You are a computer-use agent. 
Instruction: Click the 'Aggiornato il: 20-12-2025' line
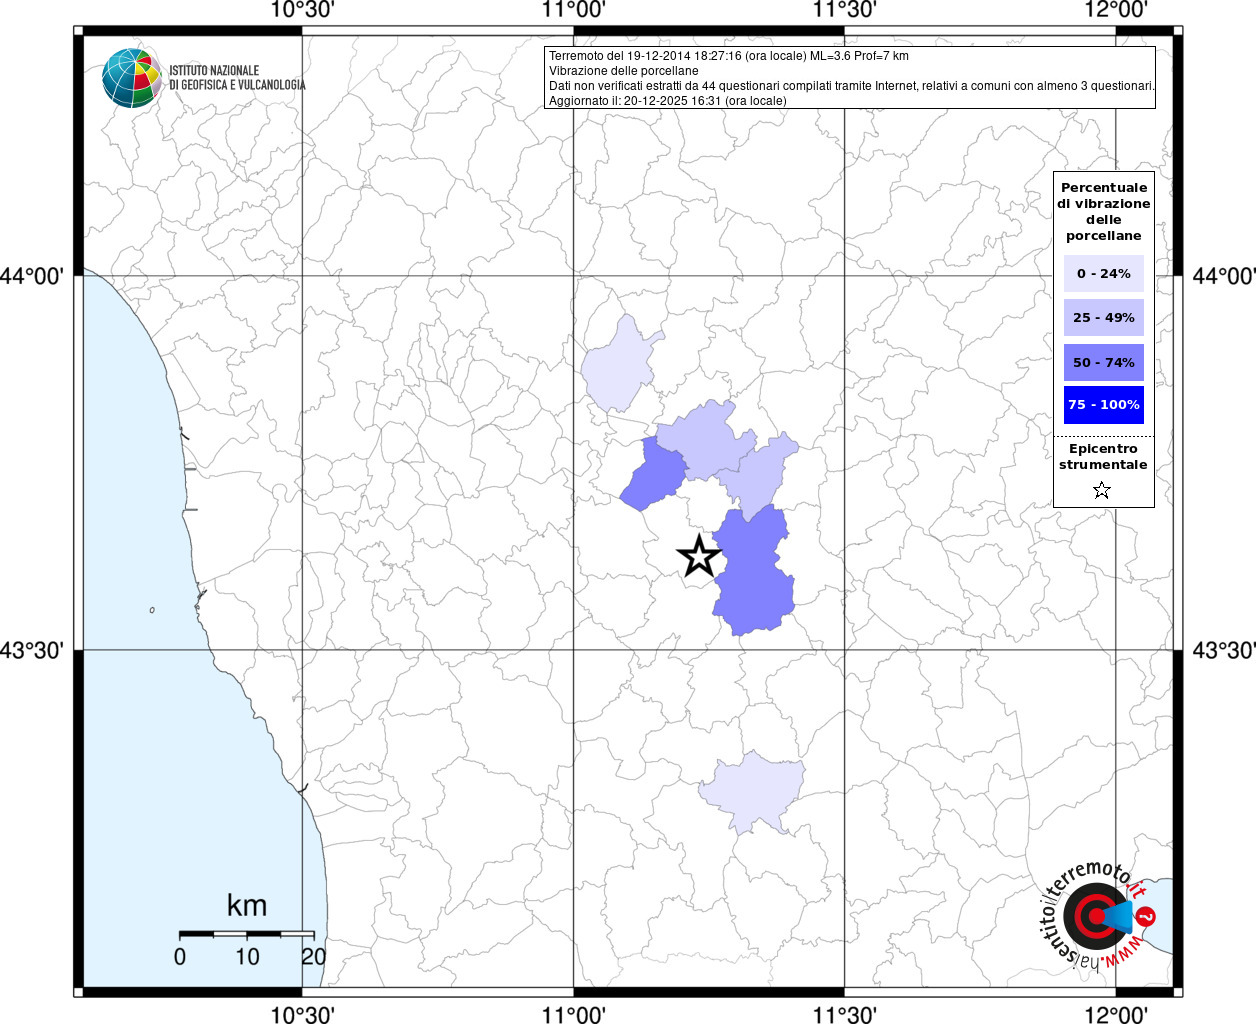(x=668, y=101)
